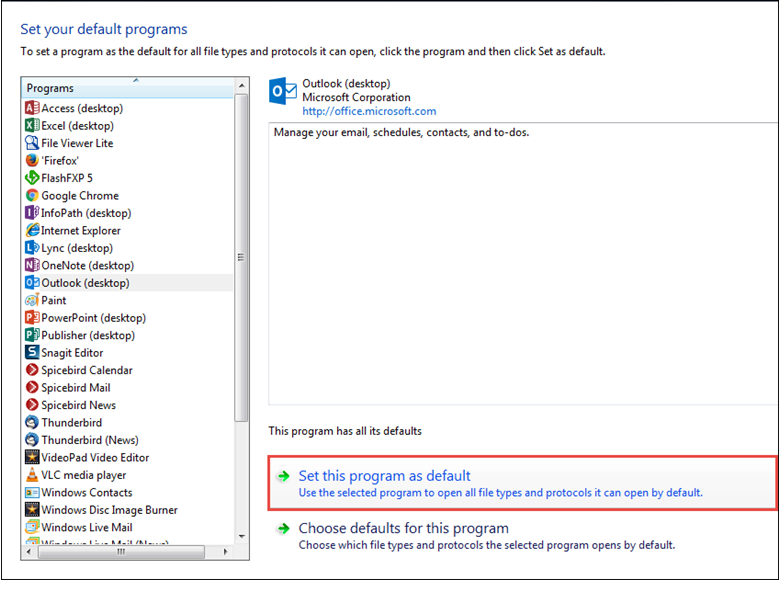Select Spicebird News entry
The image size is (781, 595).
coord(79,405)
